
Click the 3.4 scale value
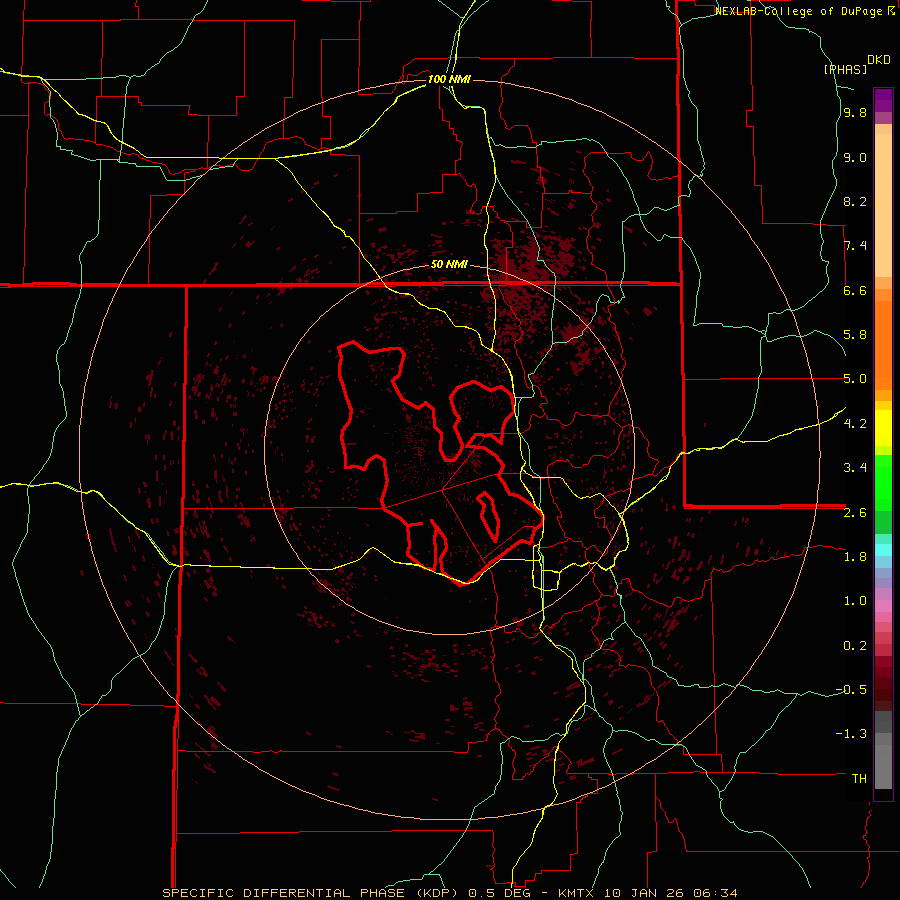point(855,468)
